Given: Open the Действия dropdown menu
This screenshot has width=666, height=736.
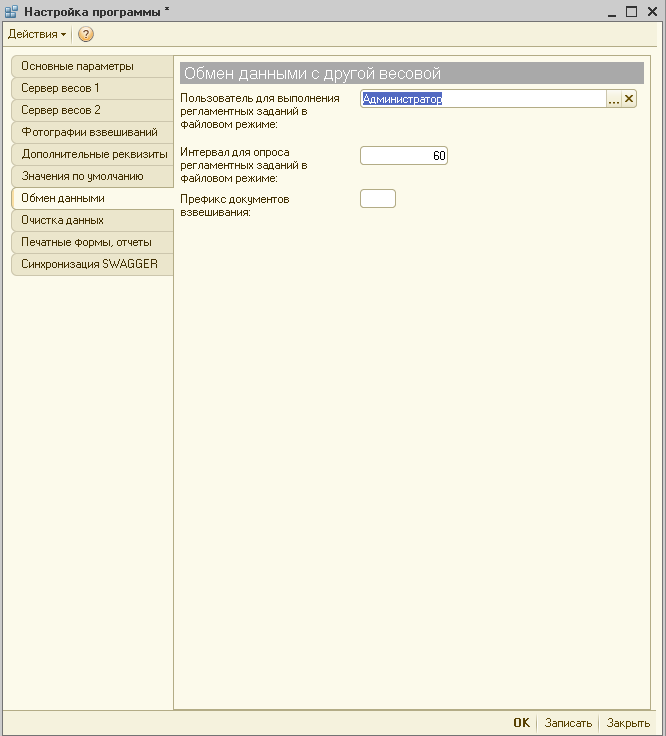Looking at the screenshot, I should point(37,34).
